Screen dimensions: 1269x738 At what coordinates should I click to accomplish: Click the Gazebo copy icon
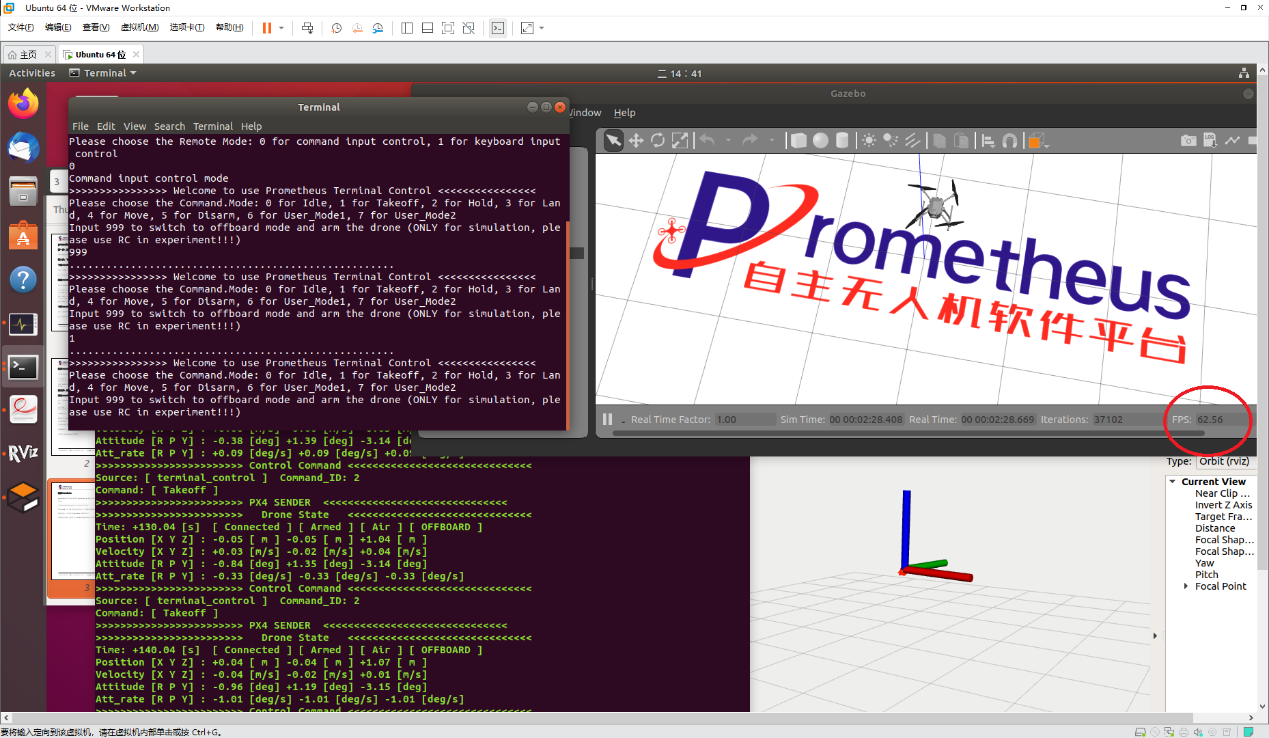939,141
